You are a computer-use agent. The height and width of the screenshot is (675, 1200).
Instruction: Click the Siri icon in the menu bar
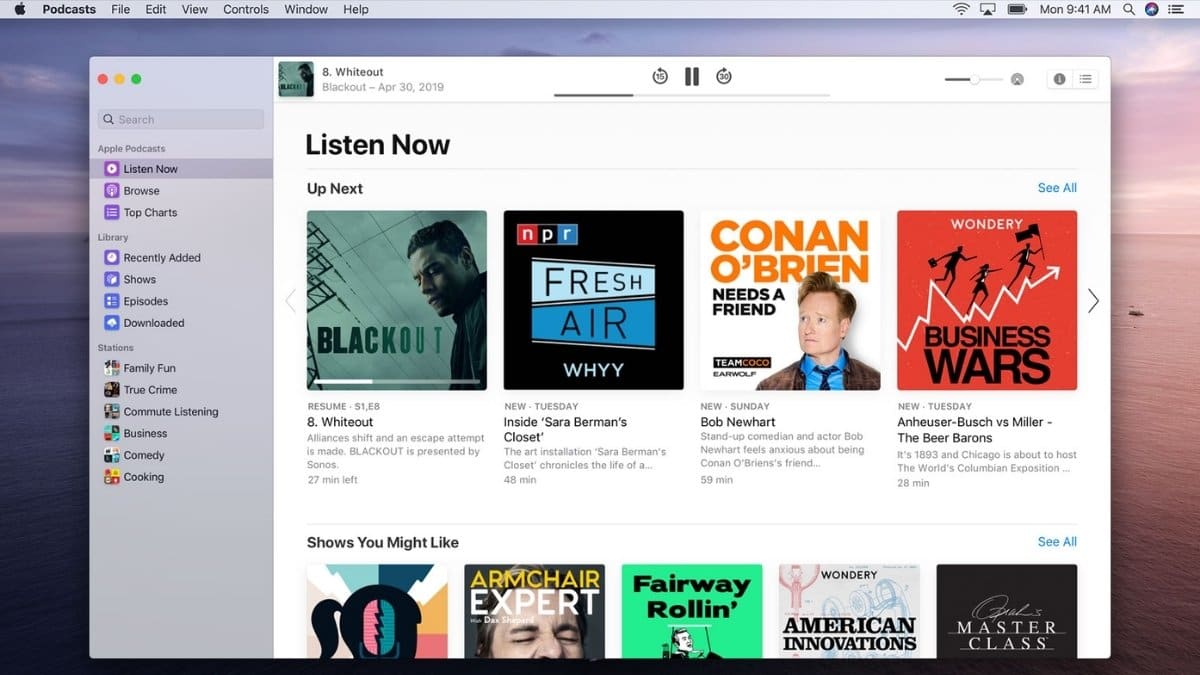1152,9
